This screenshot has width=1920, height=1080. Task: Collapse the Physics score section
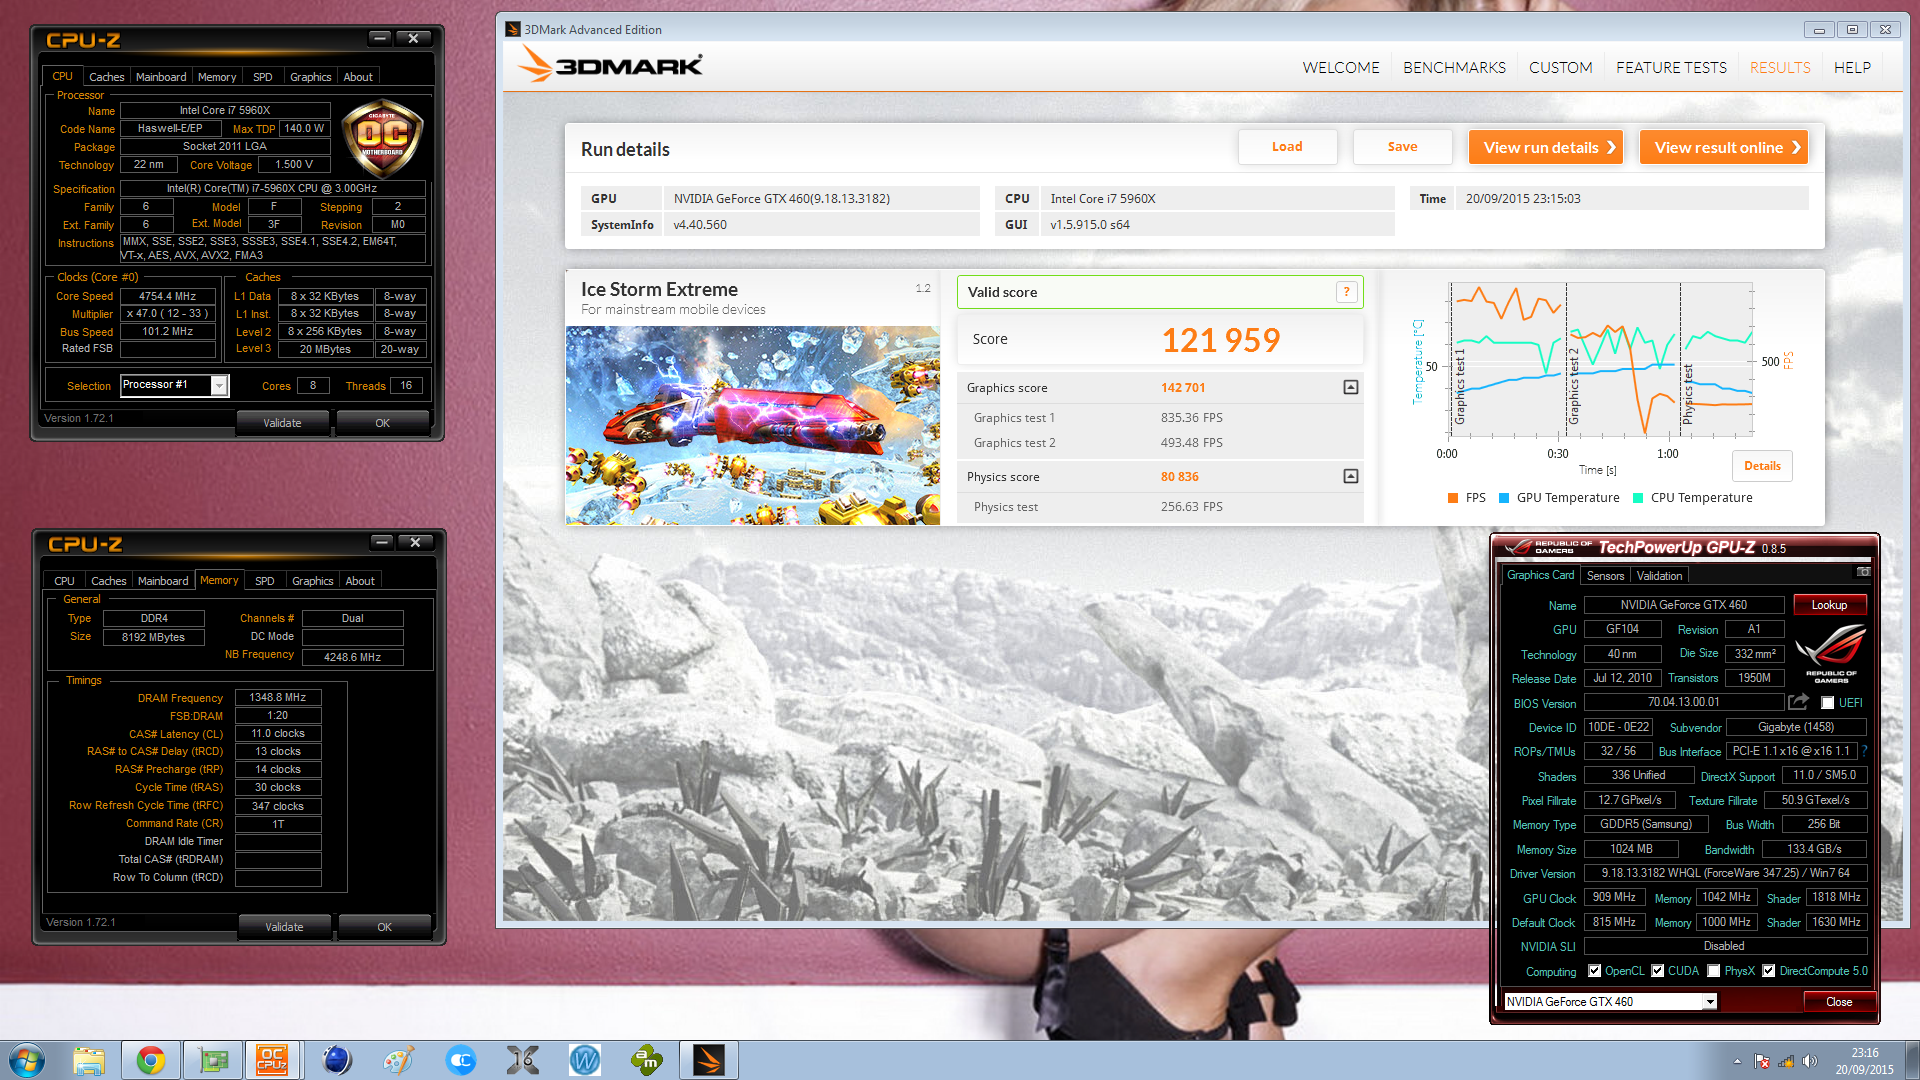coord(1350,476)
